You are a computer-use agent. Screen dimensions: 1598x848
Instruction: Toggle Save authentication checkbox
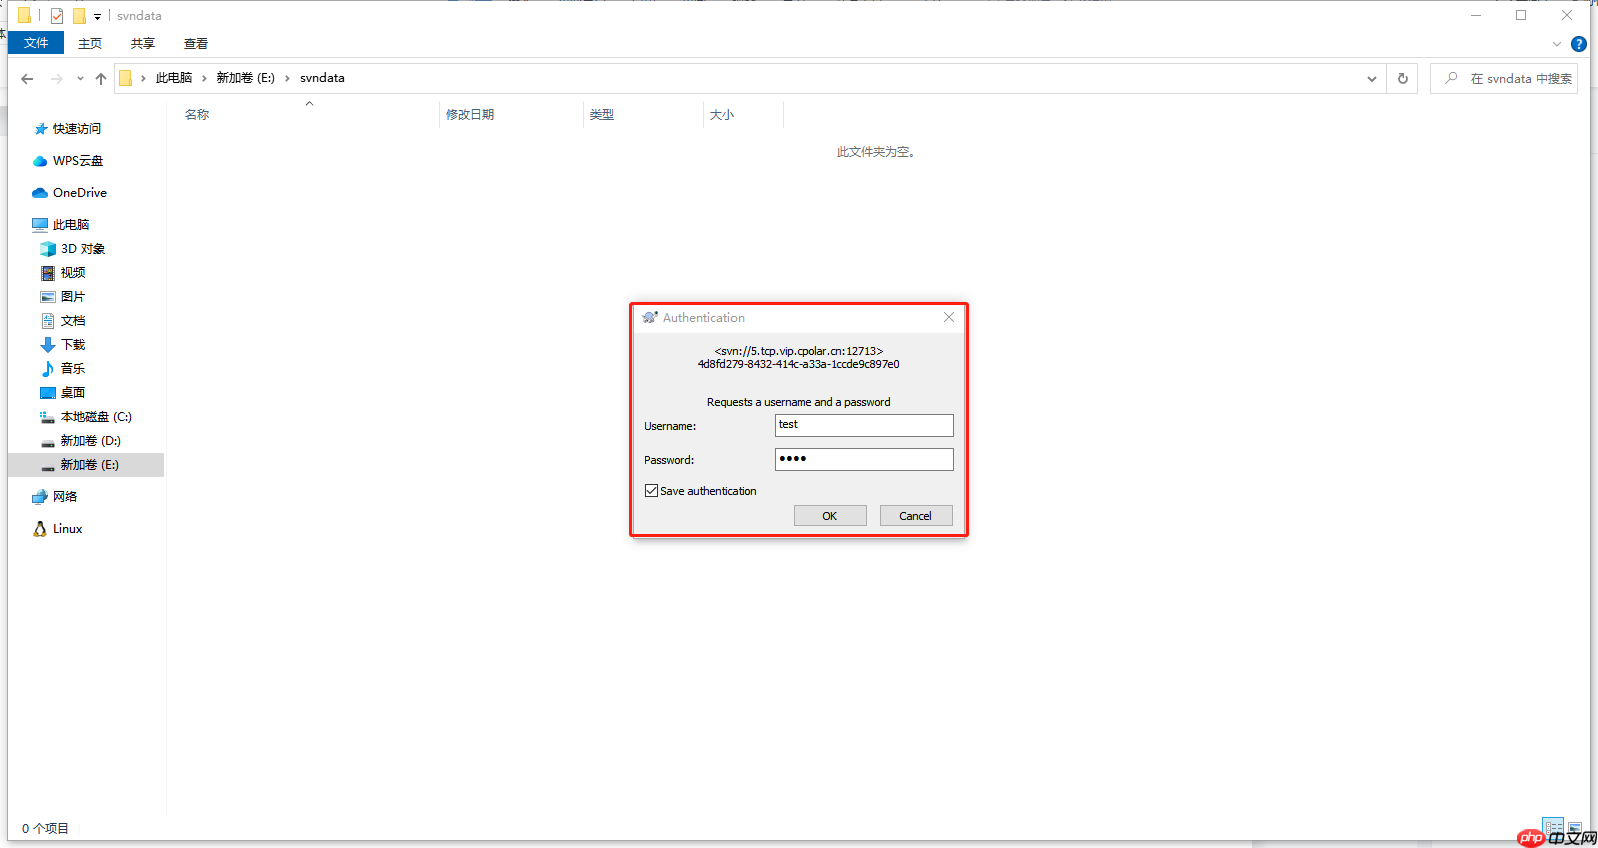(651, 491)
